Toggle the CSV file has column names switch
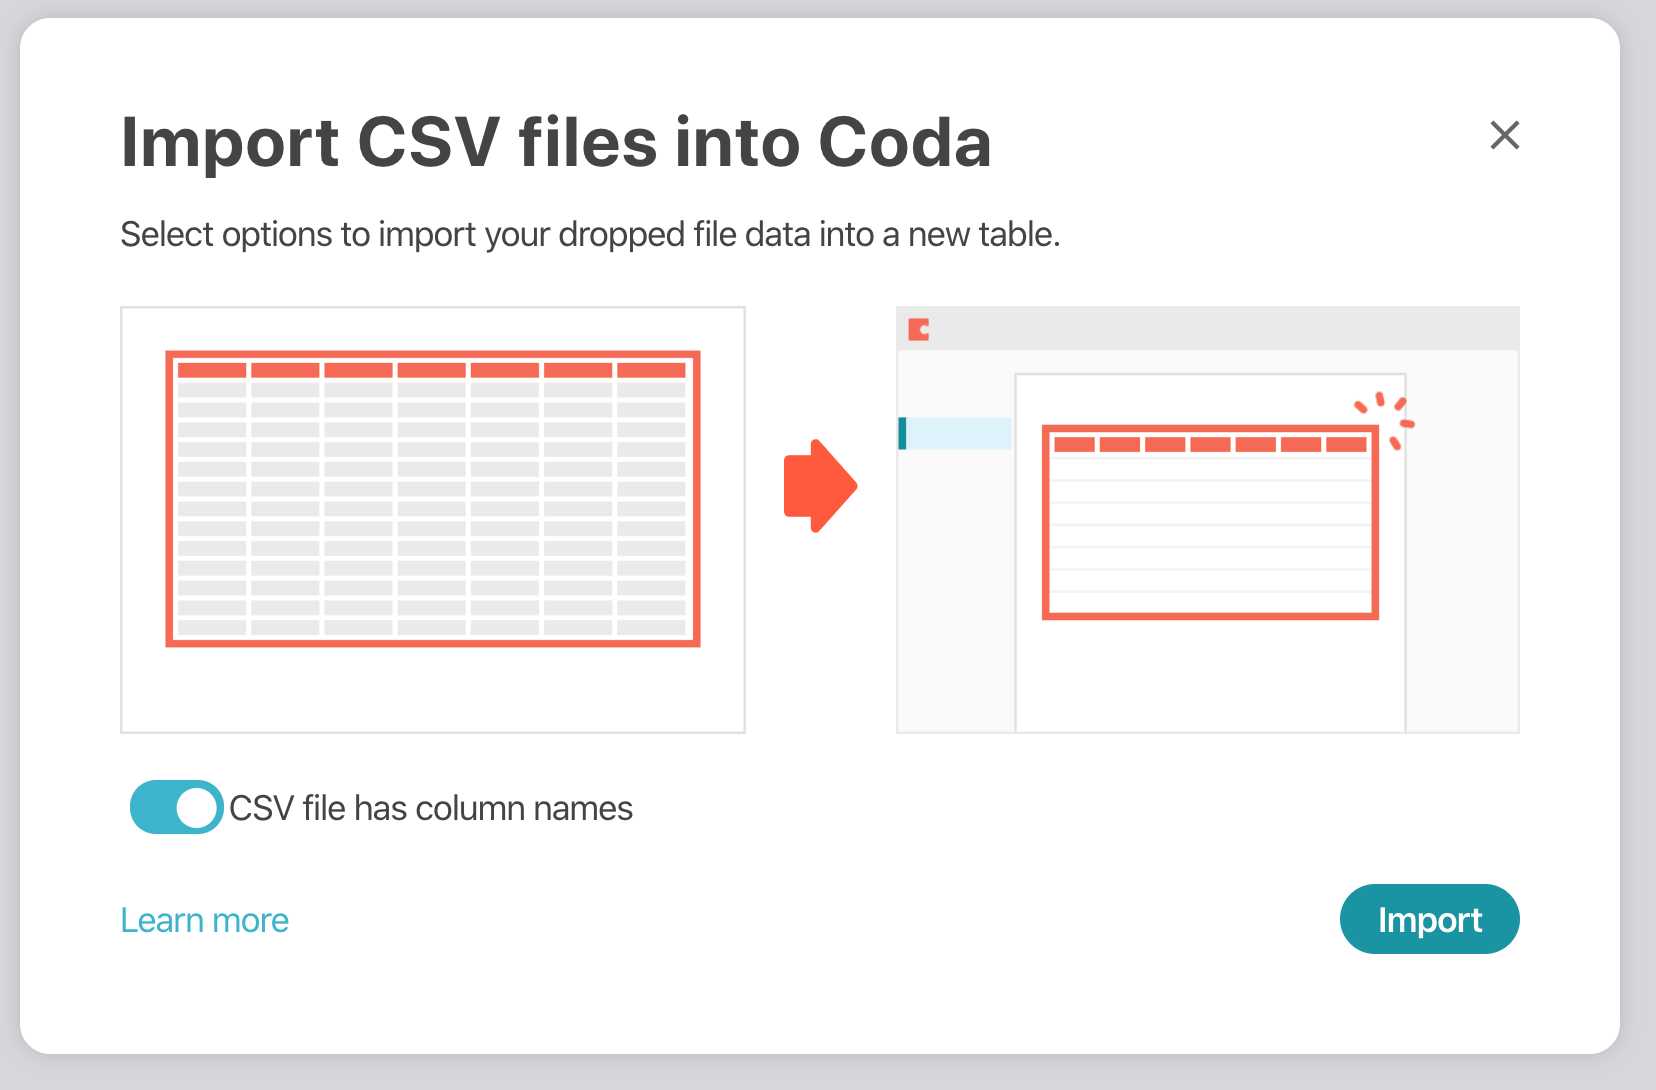The height and width of the screenshot is (1090, 1656). (x=176, y=807)
